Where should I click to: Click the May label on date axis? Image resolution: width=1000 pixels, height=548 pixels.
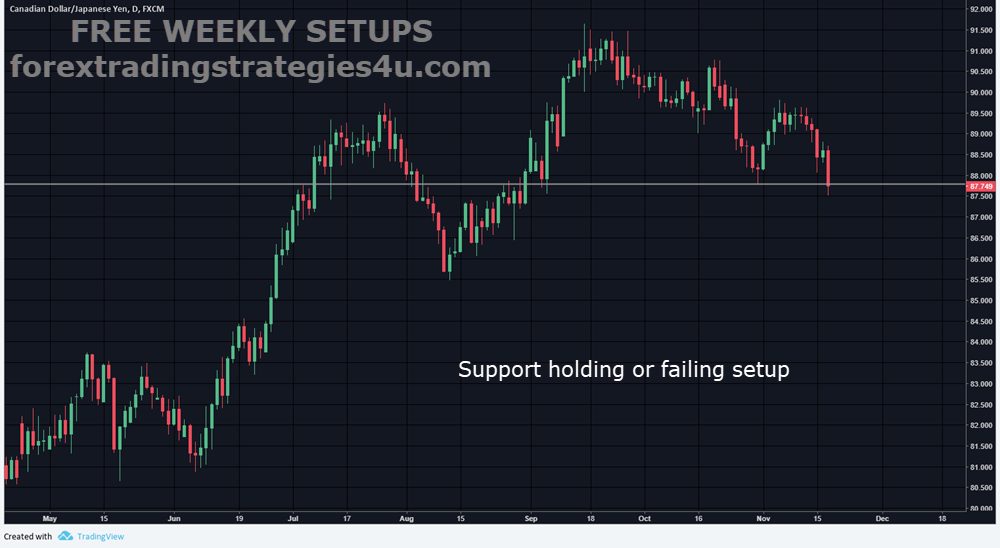tap(51, 519)
